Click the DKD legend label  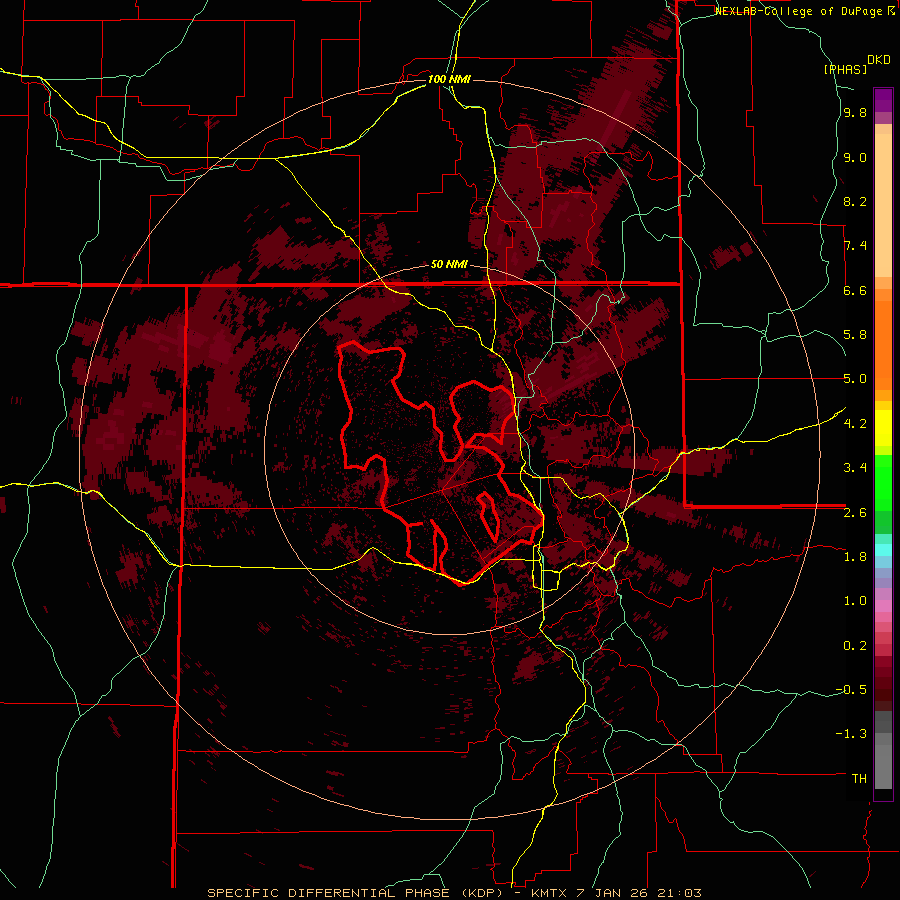tap(879, 60)
